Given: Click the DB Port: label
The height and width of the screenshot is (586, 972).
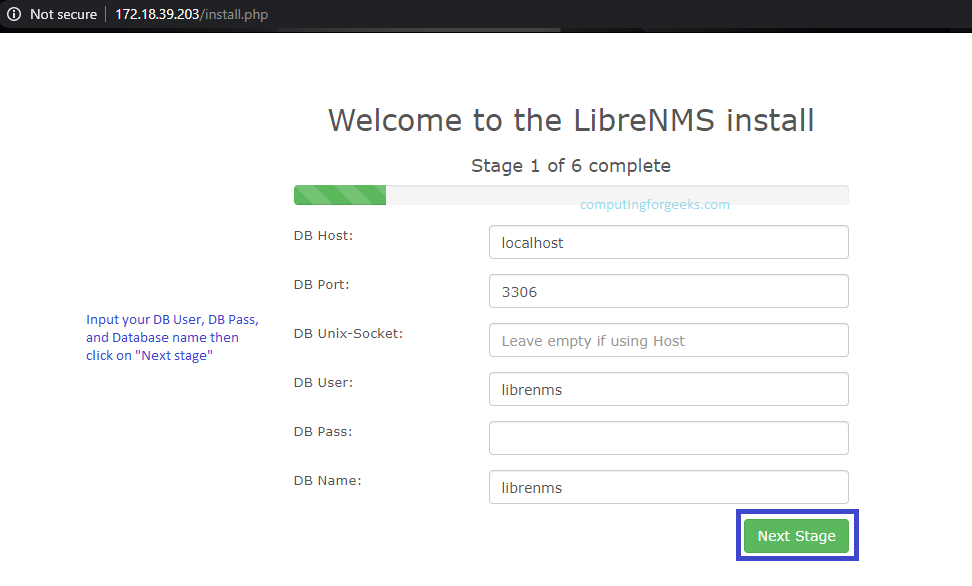Looking at the screenshot, I should (321, 285).
